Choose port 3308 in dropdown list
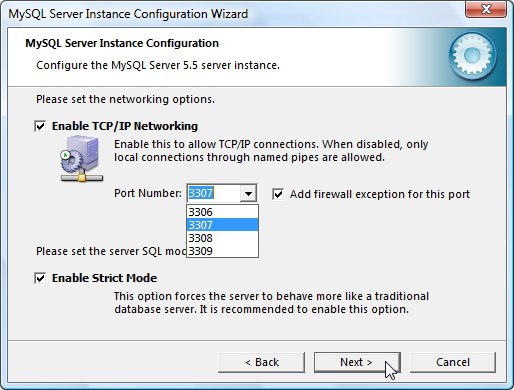Screen dimensions: 514x390 [x=222, y=238]
